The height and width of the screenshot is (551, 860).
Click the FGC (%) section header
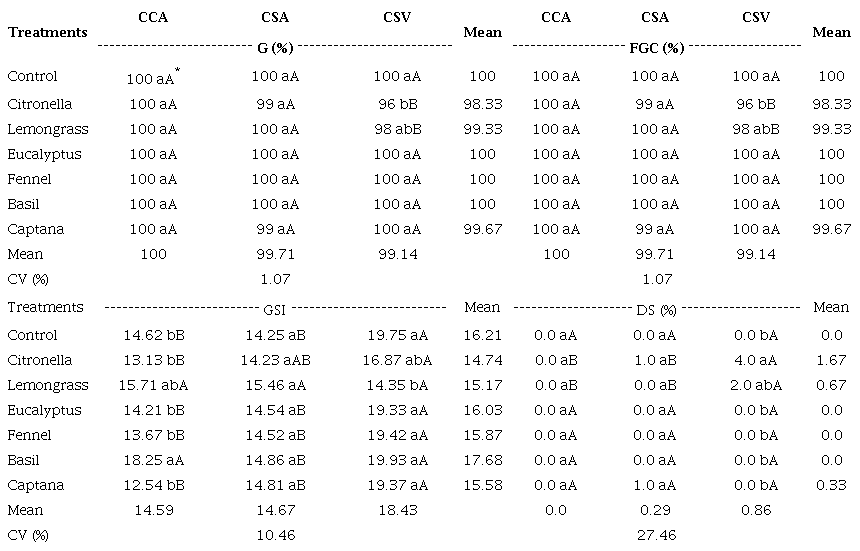659,48
